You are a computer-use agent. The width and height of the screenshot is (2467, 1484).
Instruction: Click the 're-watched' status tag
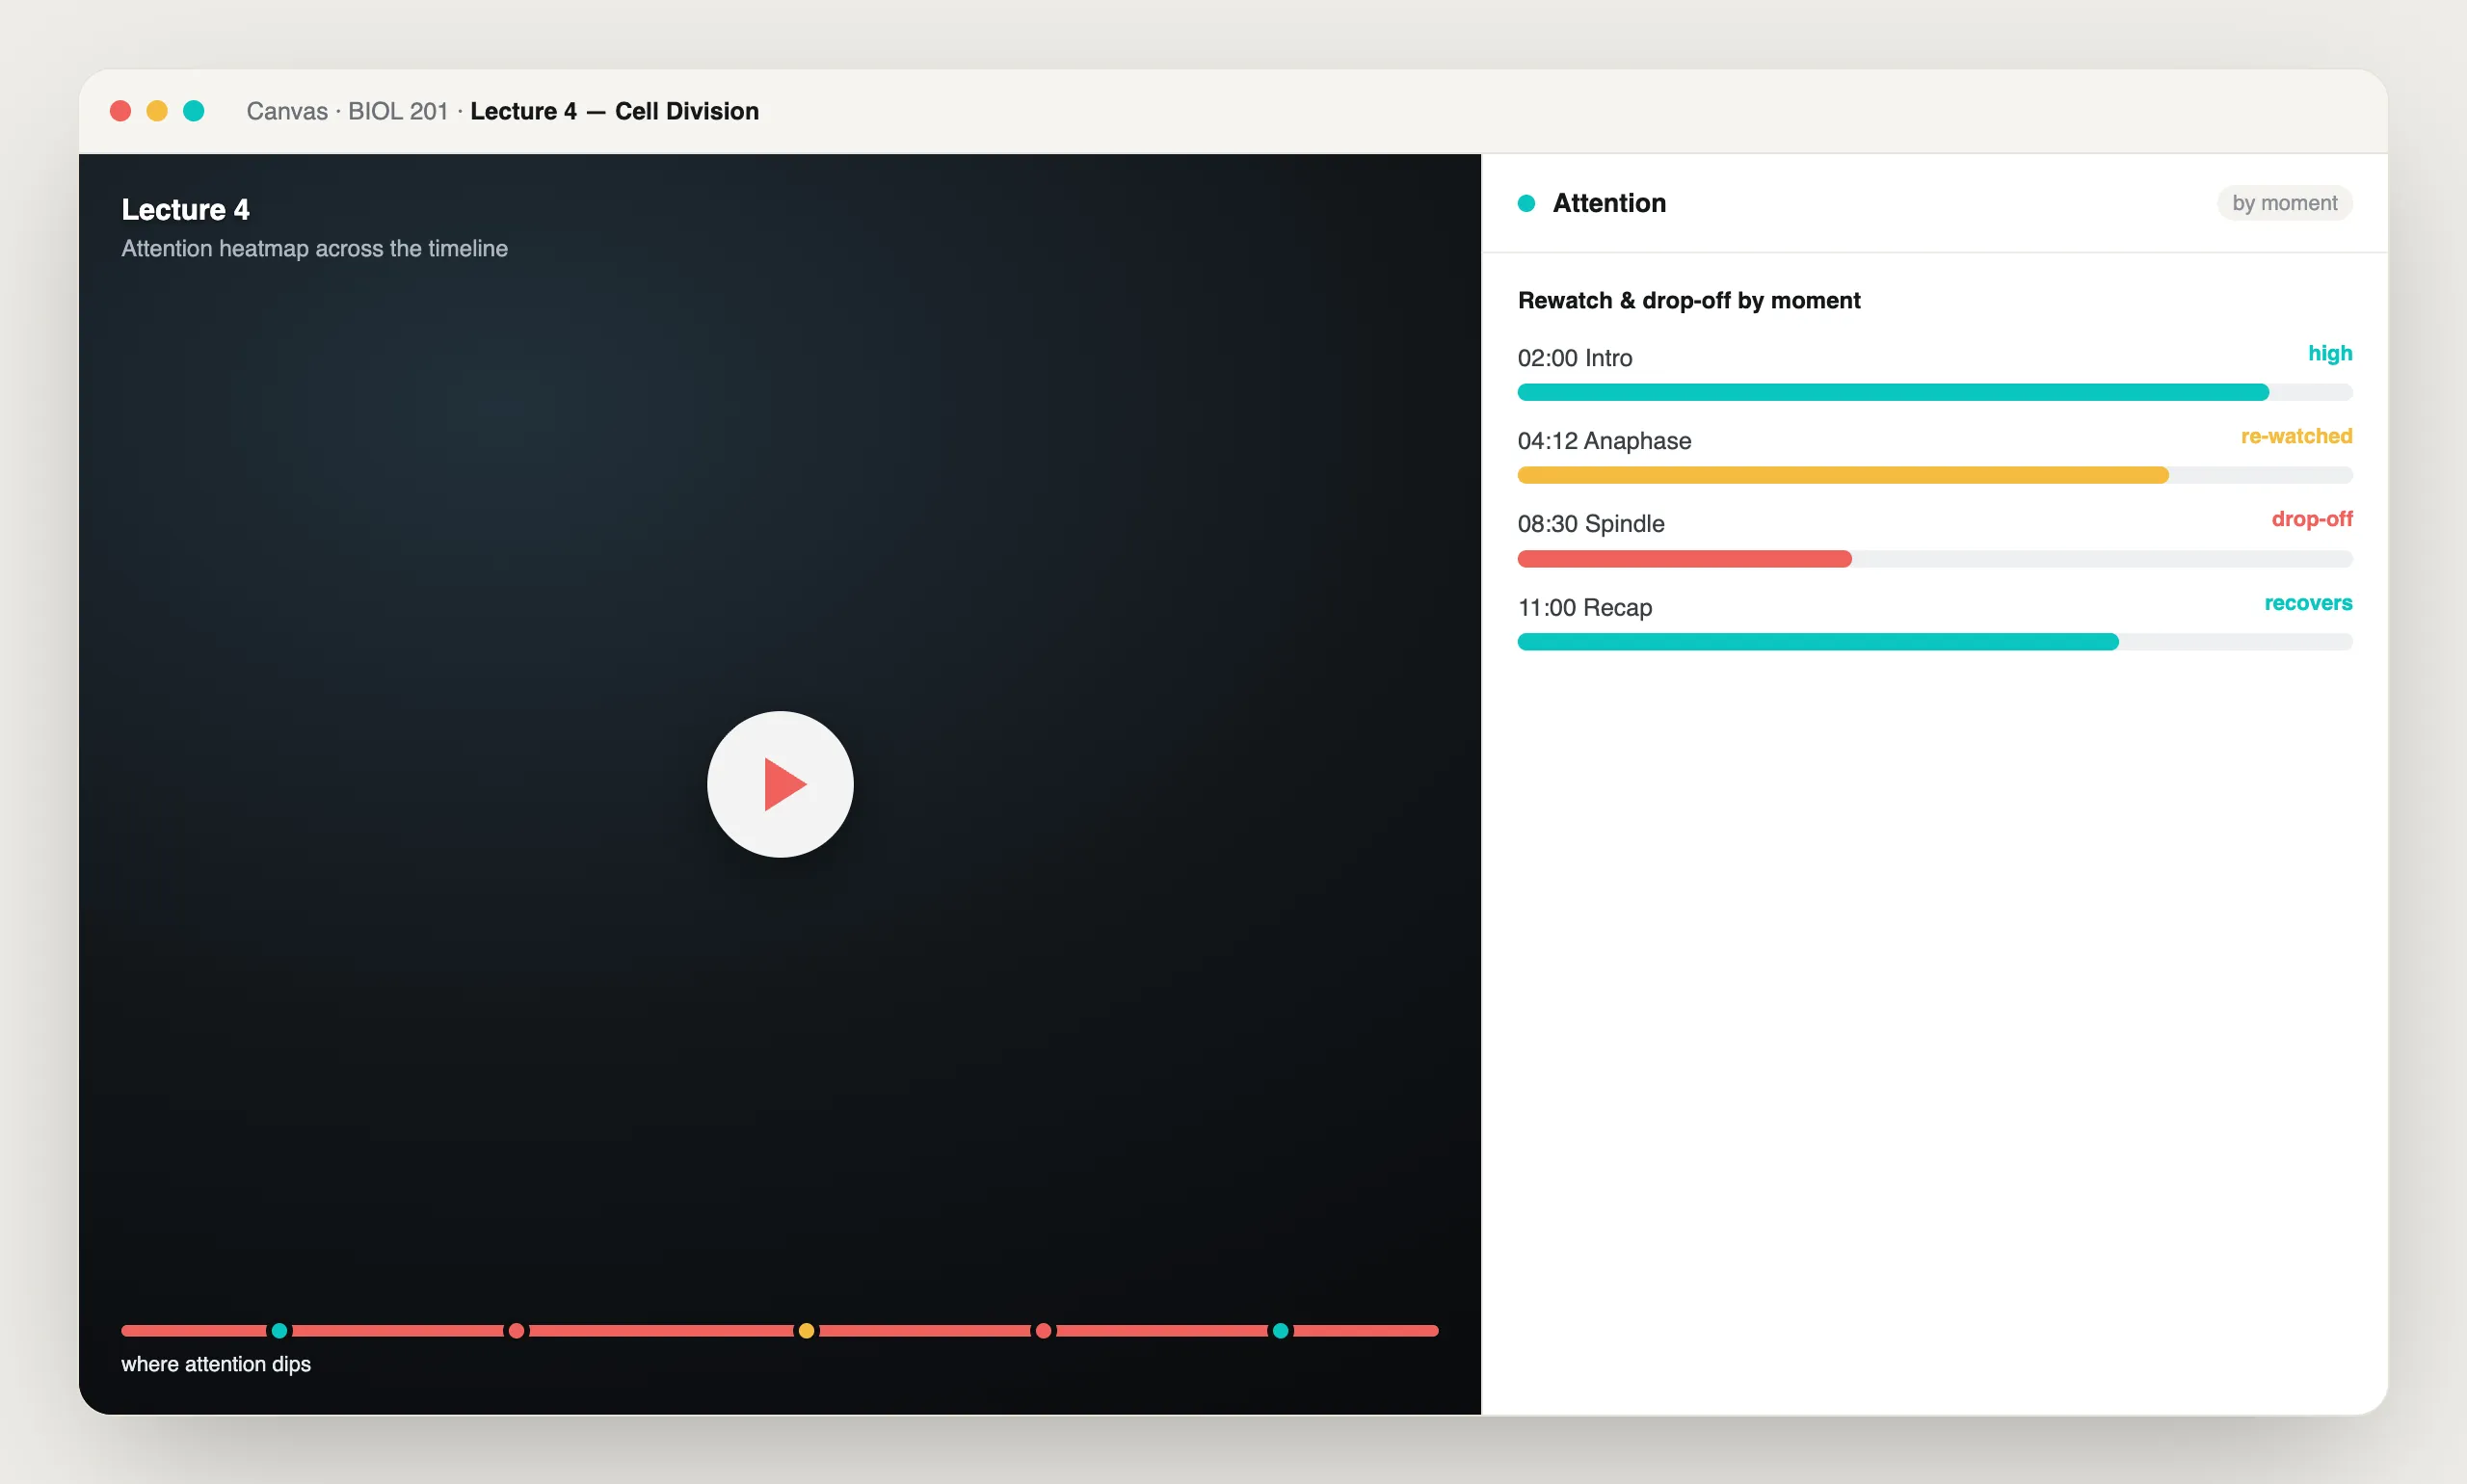(x=2296, y=436)
